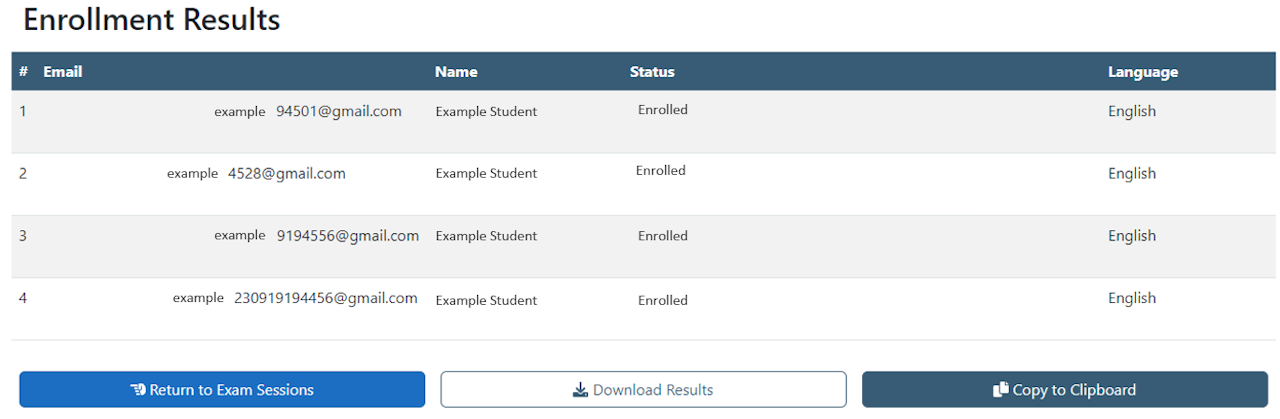The image size is (1280, 419).
Task: Click Enrolled status in row 1
Action: click(663, 110)
